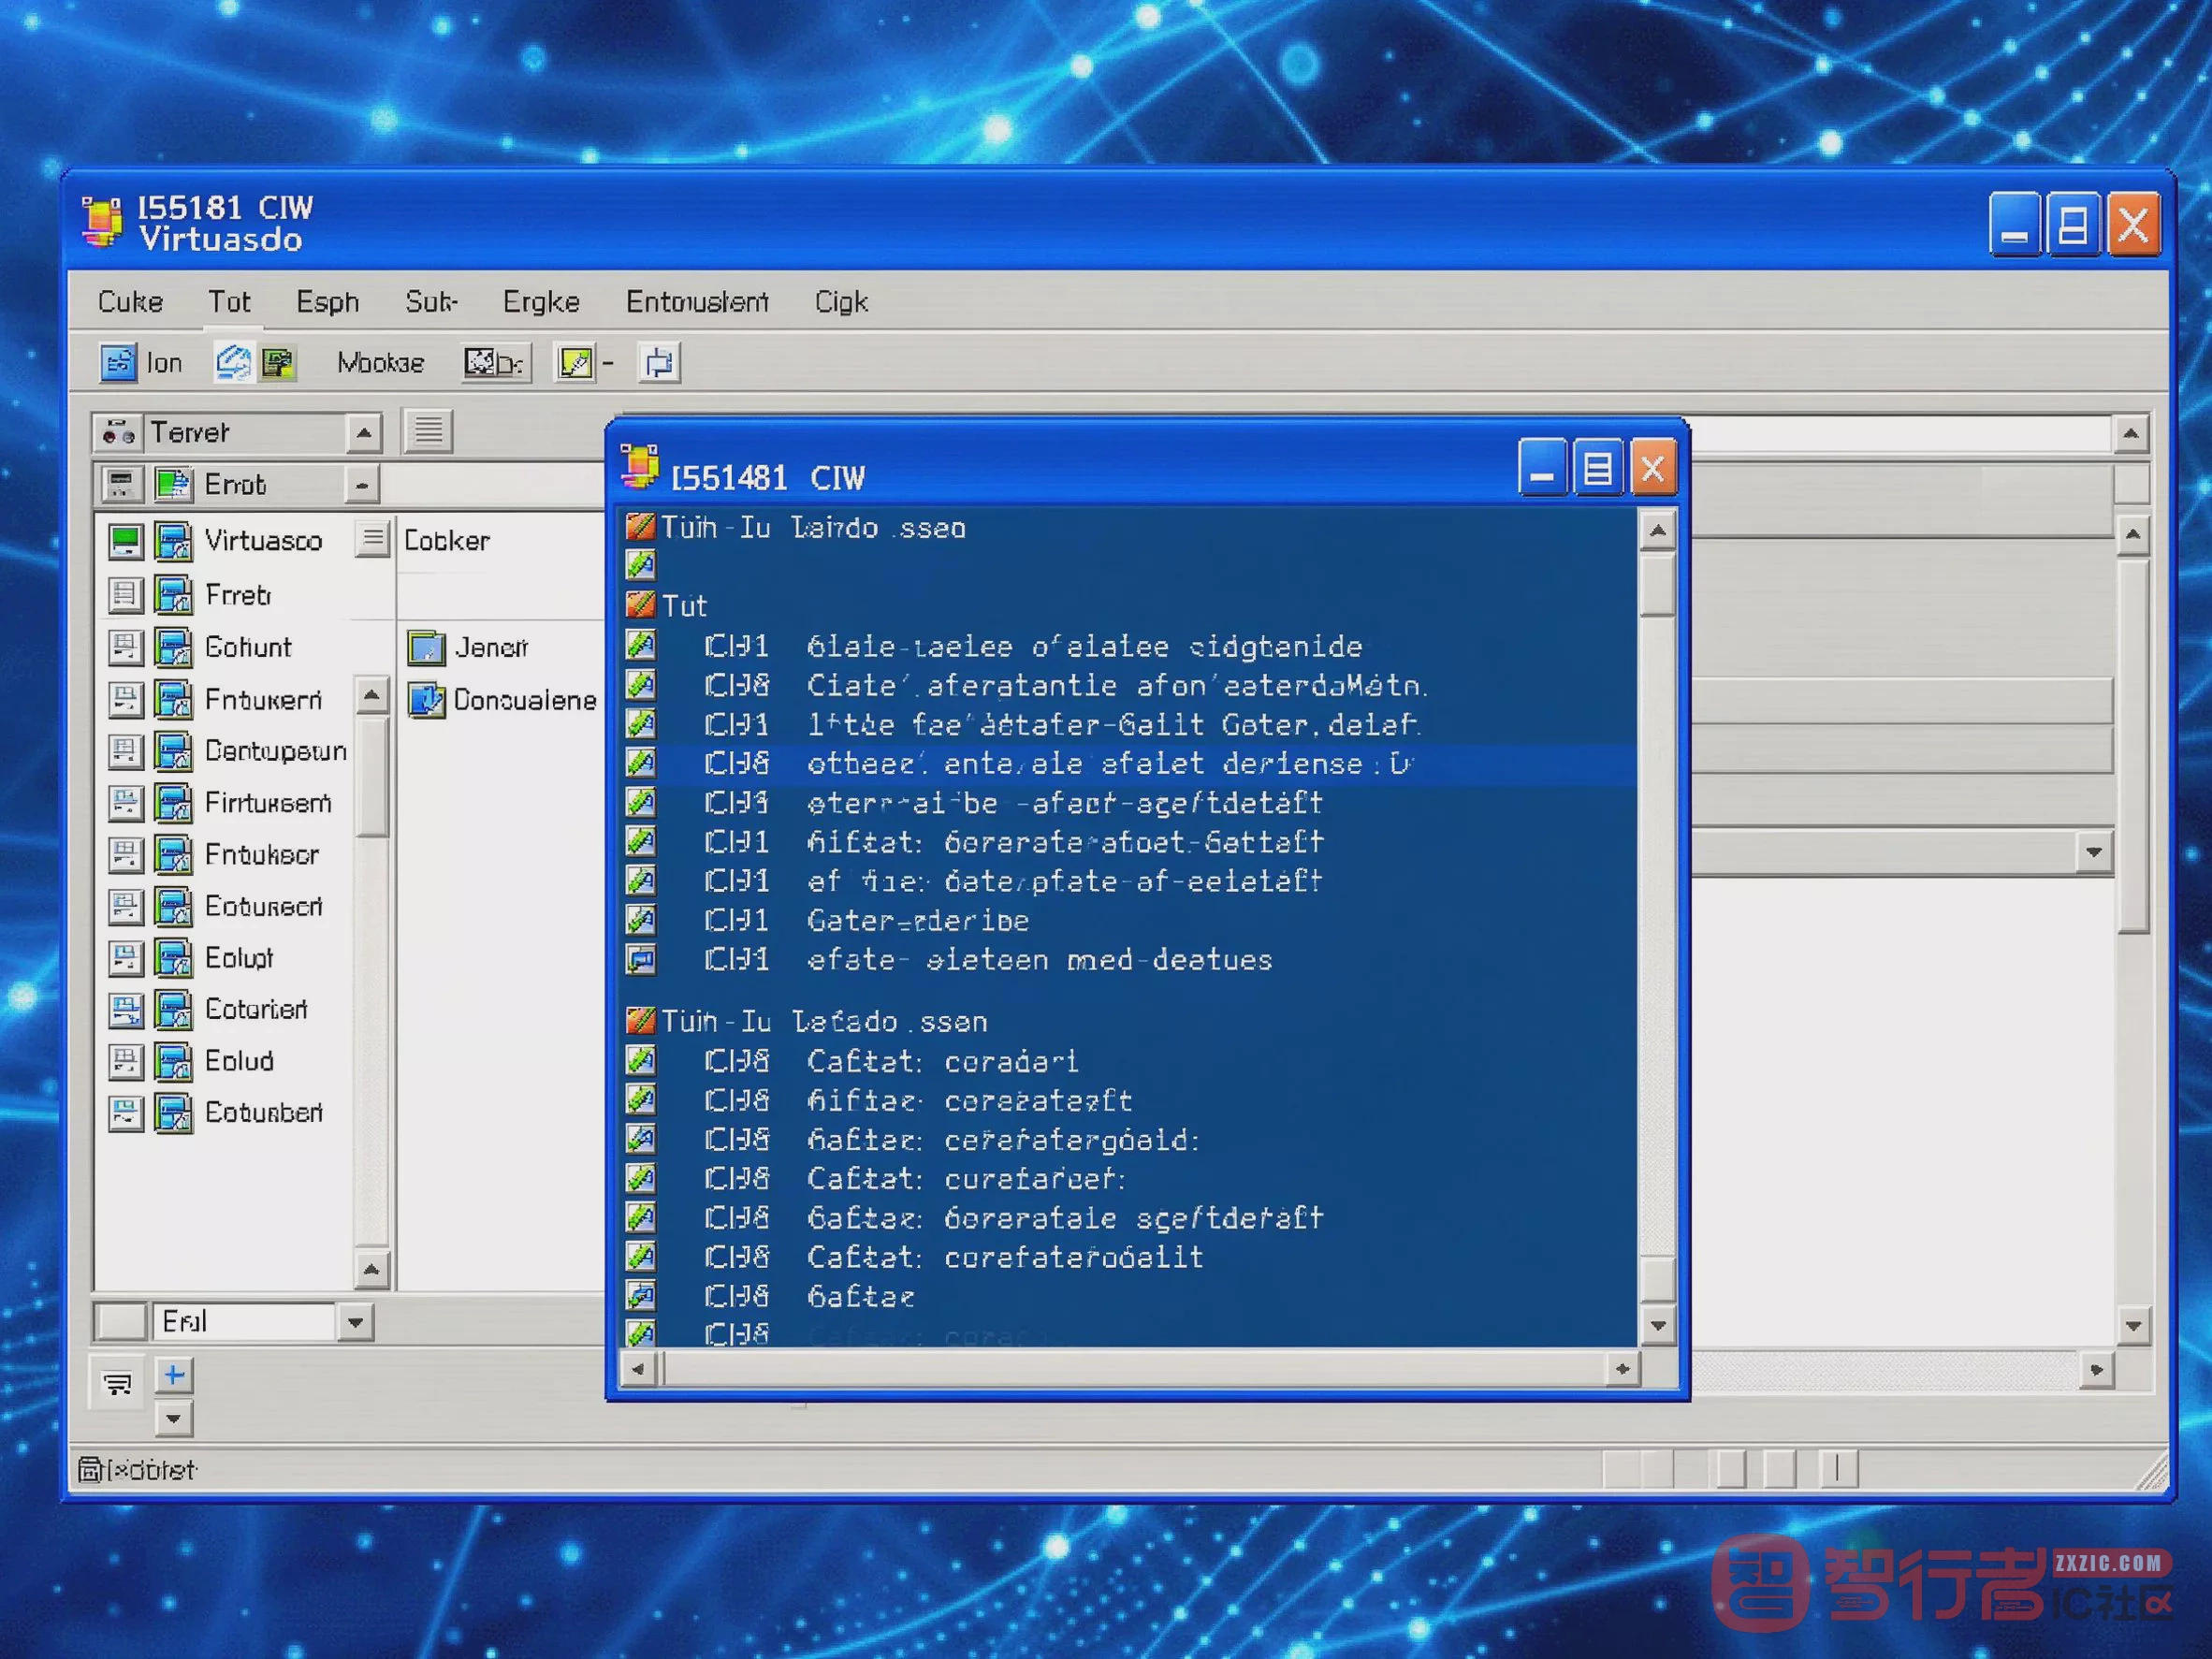Open the right panel dropdown arrow
Viewport: 2212px width, 1659px height.
[2093, 852]
